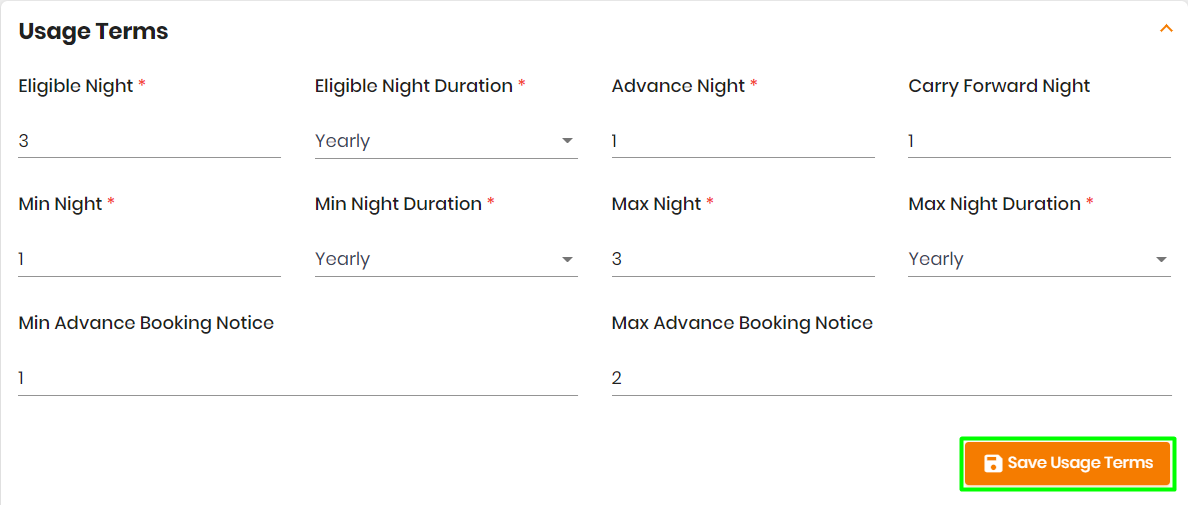The height and width of the screenshot is (505, 1188).
Task: Click the Usage Terms section heading
Action: (x=93, y=32)
